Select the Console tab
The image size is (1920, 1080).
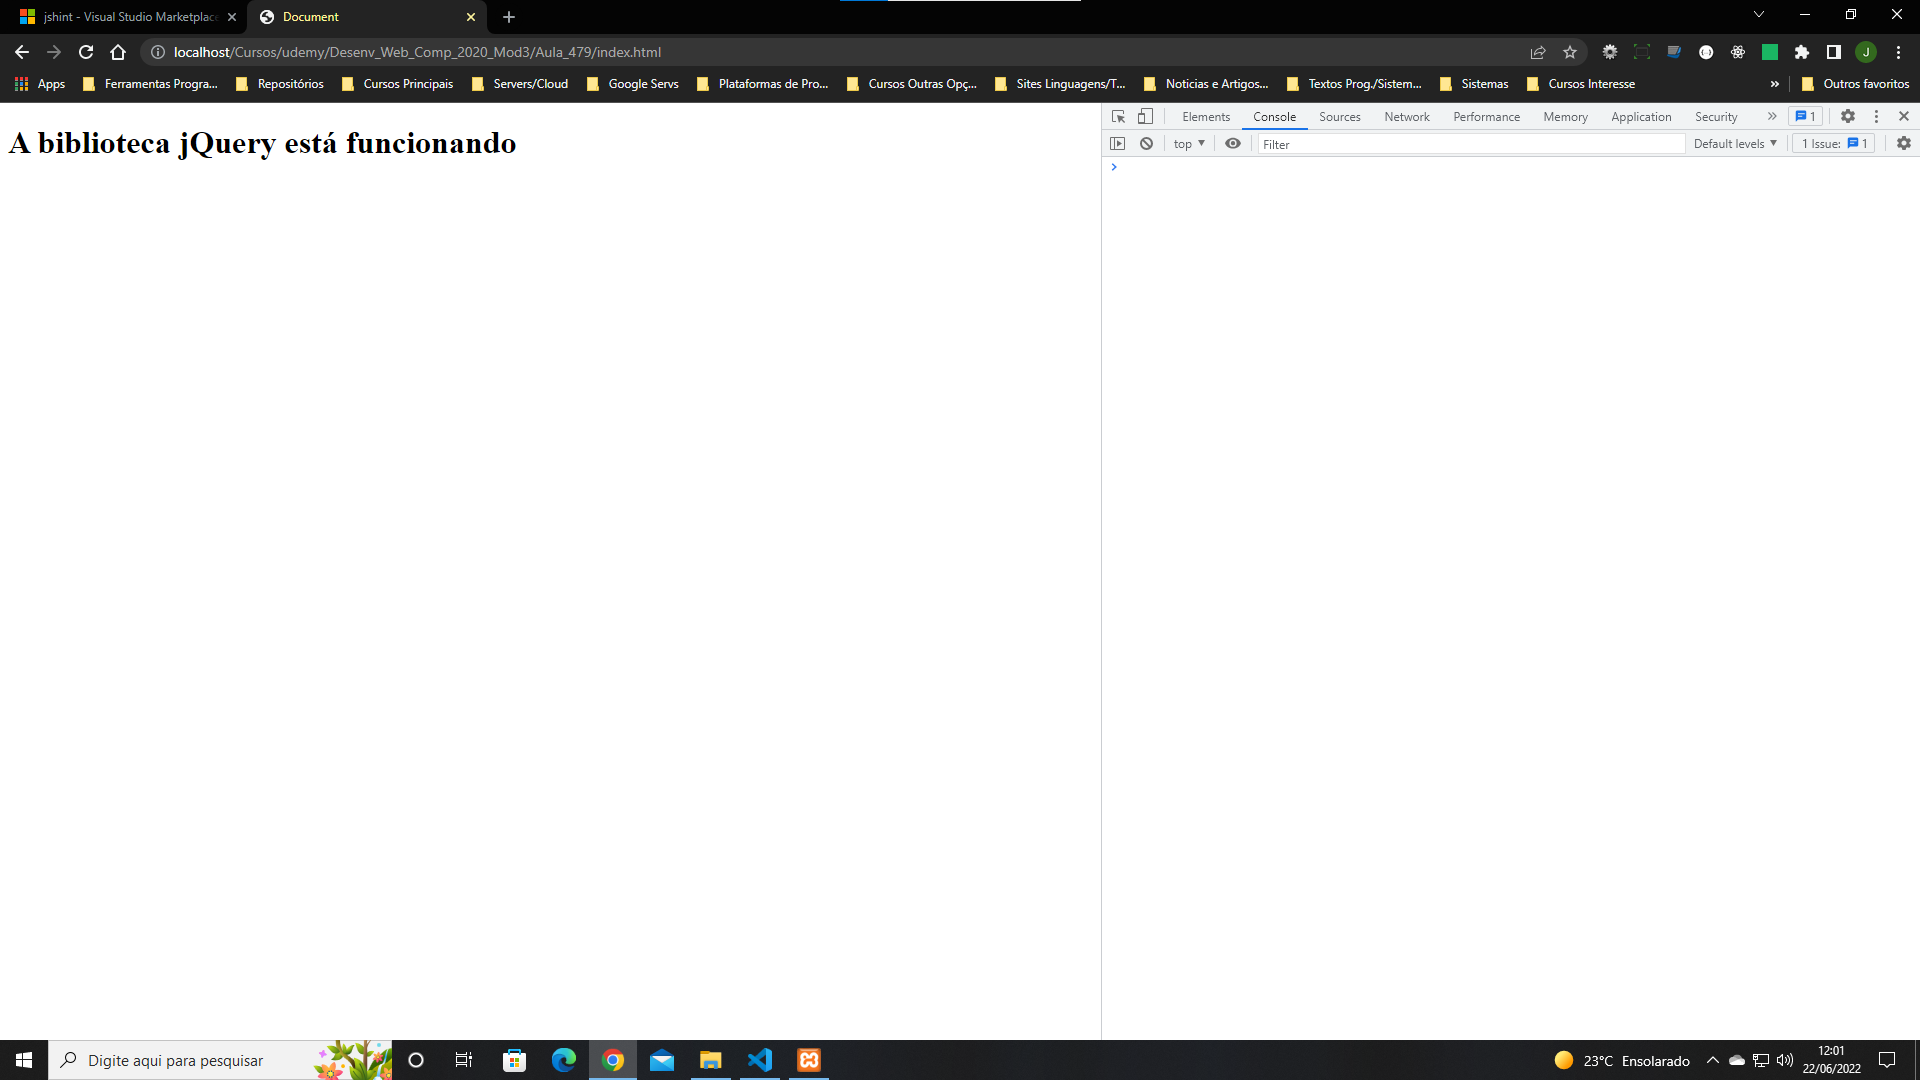pos(1274,117)
